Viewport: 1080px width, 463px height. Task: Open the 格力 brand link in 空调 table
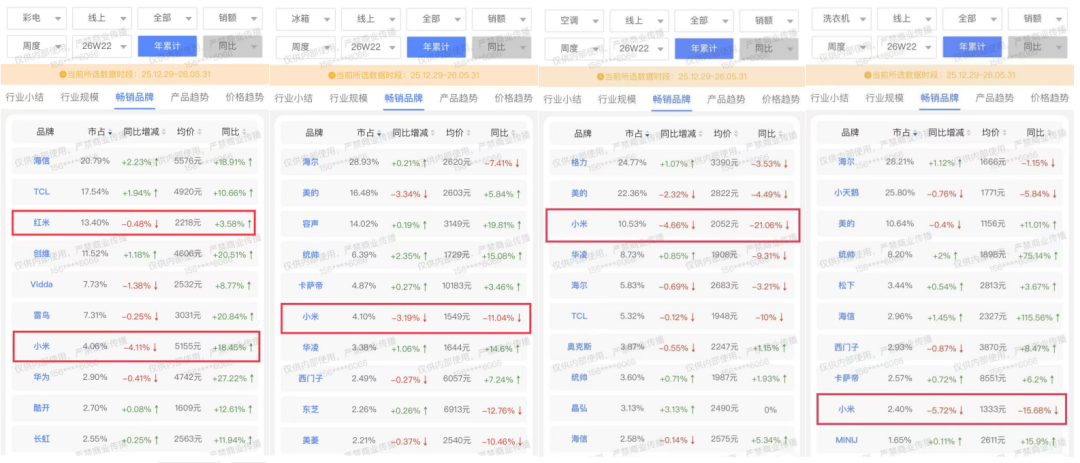pos(579,163)
